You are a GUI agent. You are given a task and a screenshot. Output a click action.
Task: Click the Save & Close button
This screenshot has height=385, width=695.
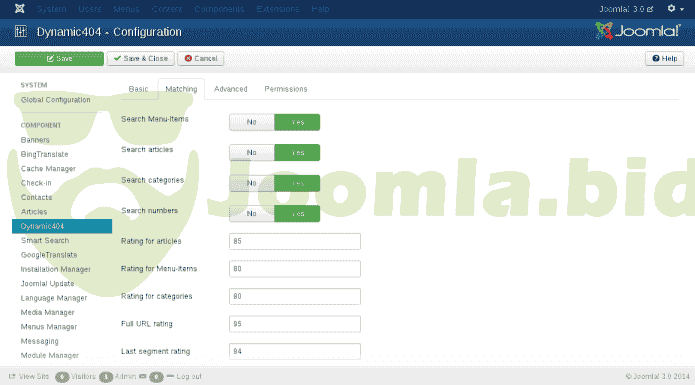[x=141, y=58]
